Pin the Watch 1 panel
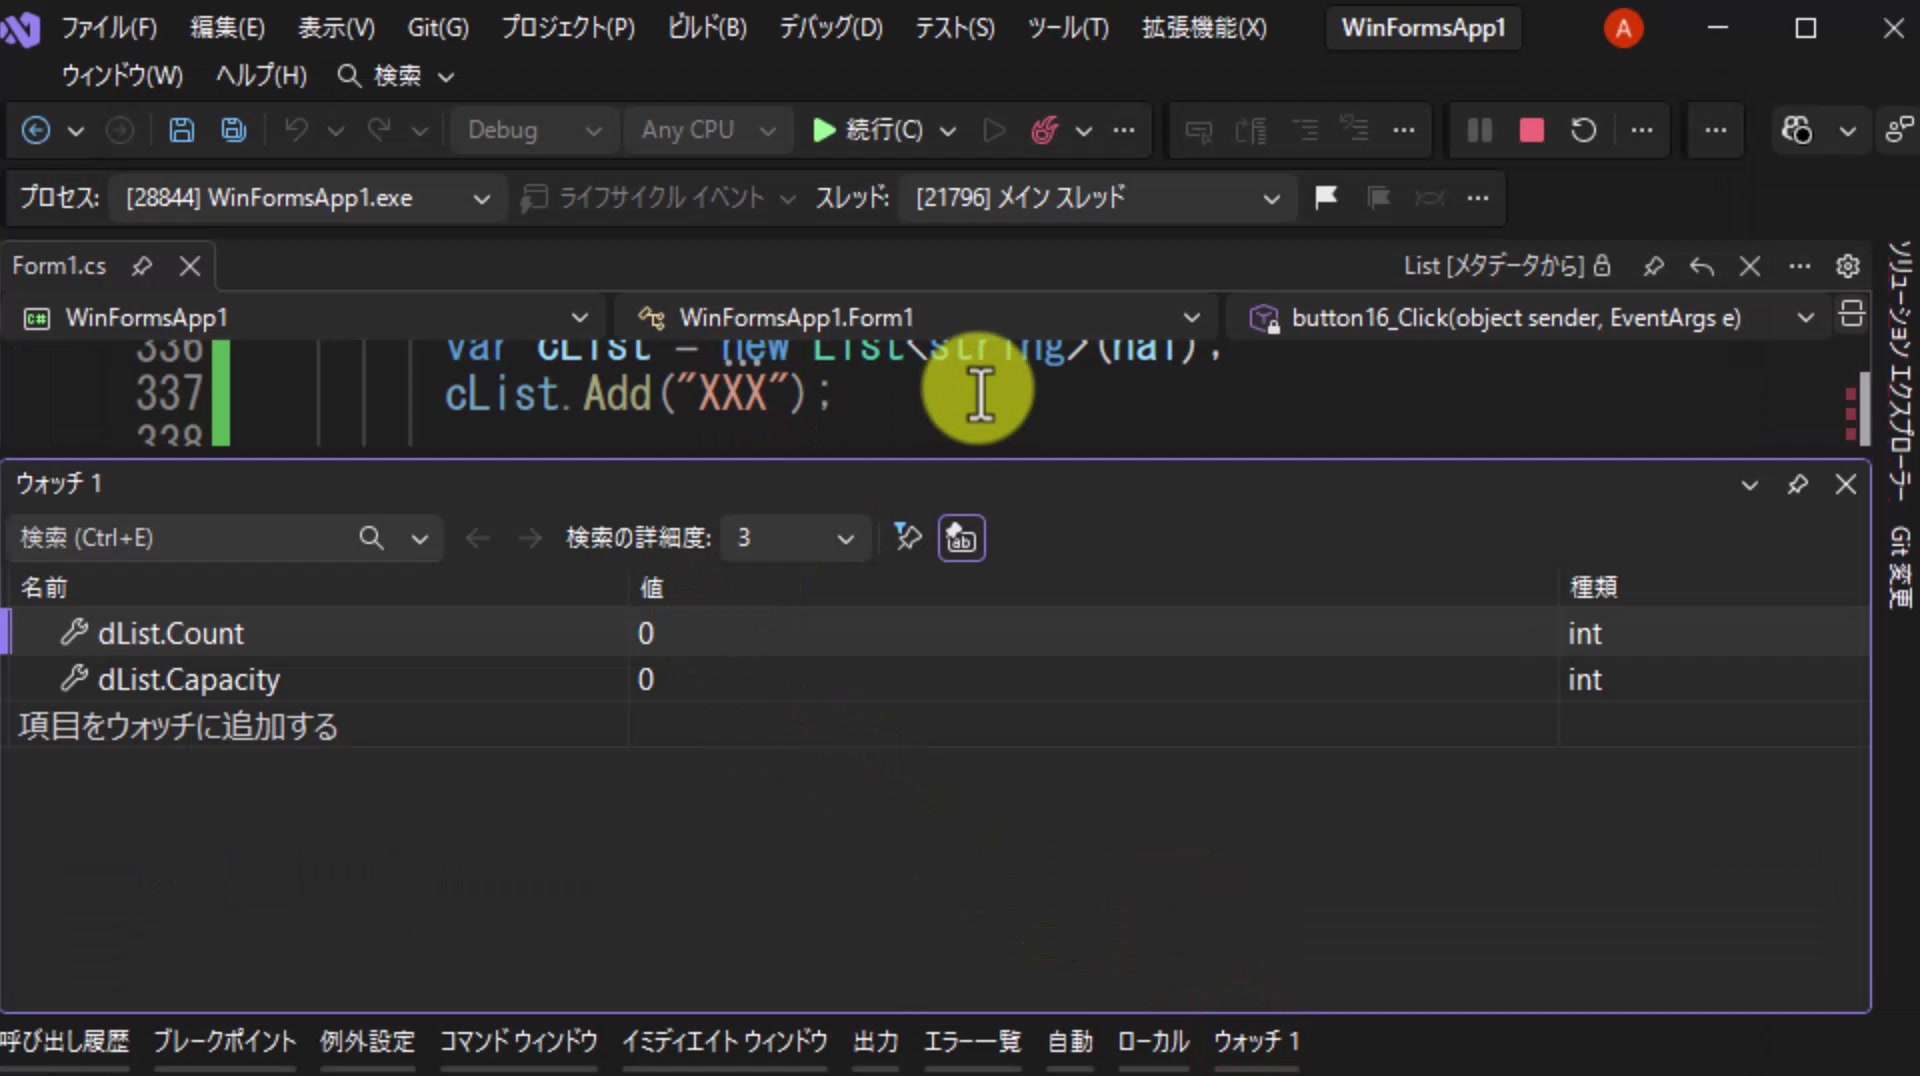Viewport: 1920px width, 1076px height. click(1798, 484)
